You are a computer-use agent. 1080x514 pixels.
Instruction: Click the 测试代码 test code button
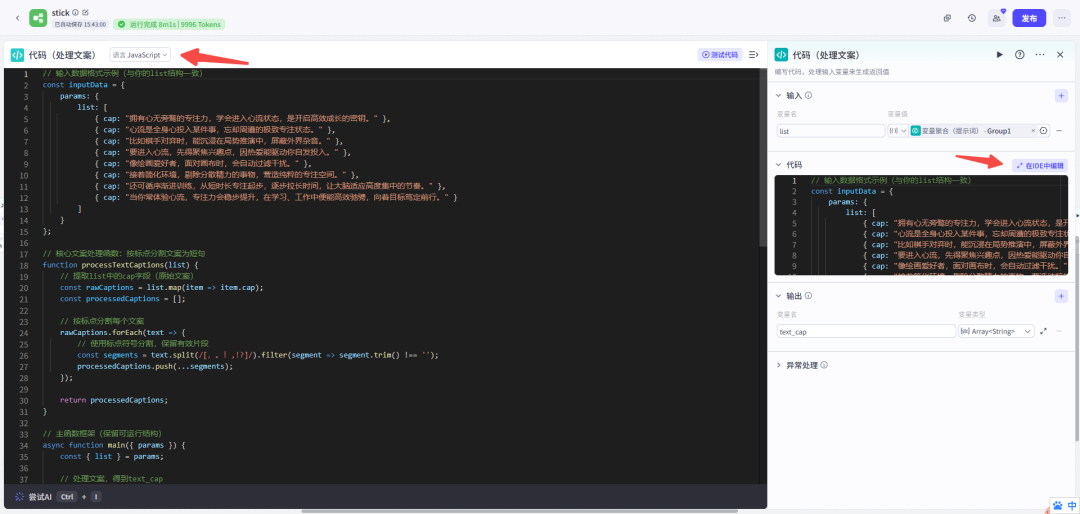[x=719, y=55]
